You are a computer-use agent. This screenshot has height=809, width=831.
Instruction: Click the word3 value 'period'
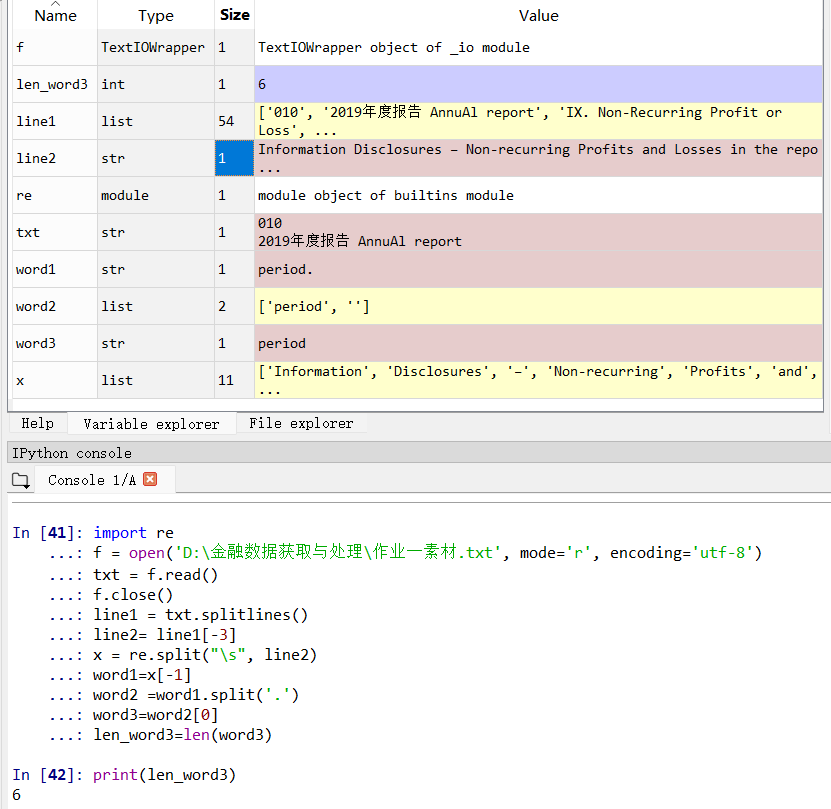point(538,344)
